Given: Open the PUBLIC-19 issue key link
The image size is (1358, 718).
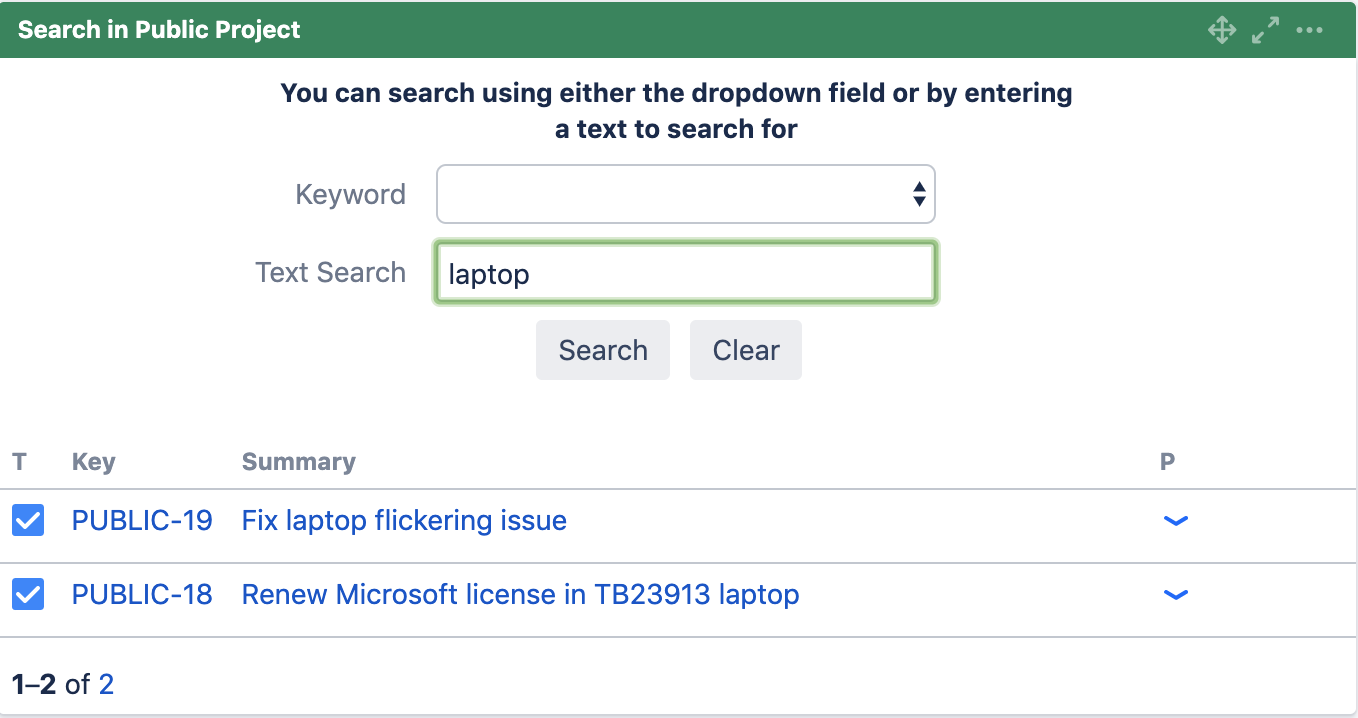Looking at the screenshot, I should pyautogui.click(x=142, y=520).
